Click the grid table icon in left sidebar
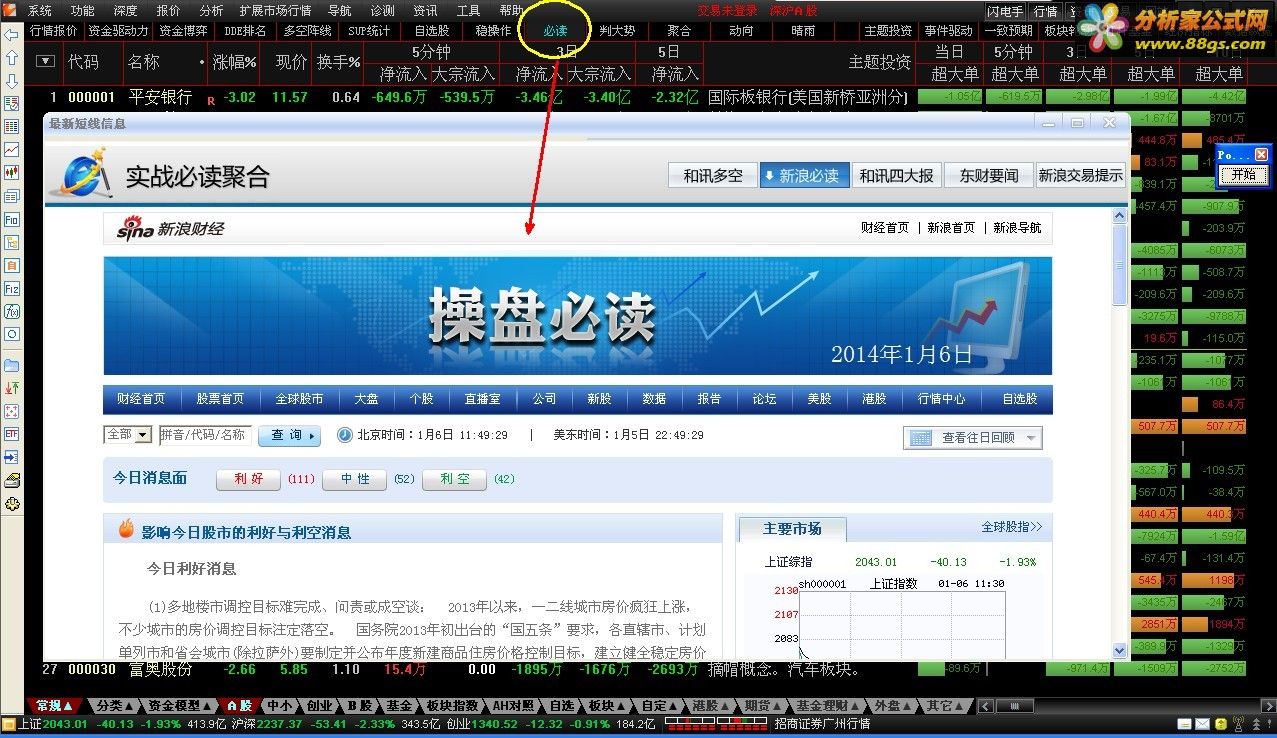This screenshot has height=738, width=1277. coord(12,127)
